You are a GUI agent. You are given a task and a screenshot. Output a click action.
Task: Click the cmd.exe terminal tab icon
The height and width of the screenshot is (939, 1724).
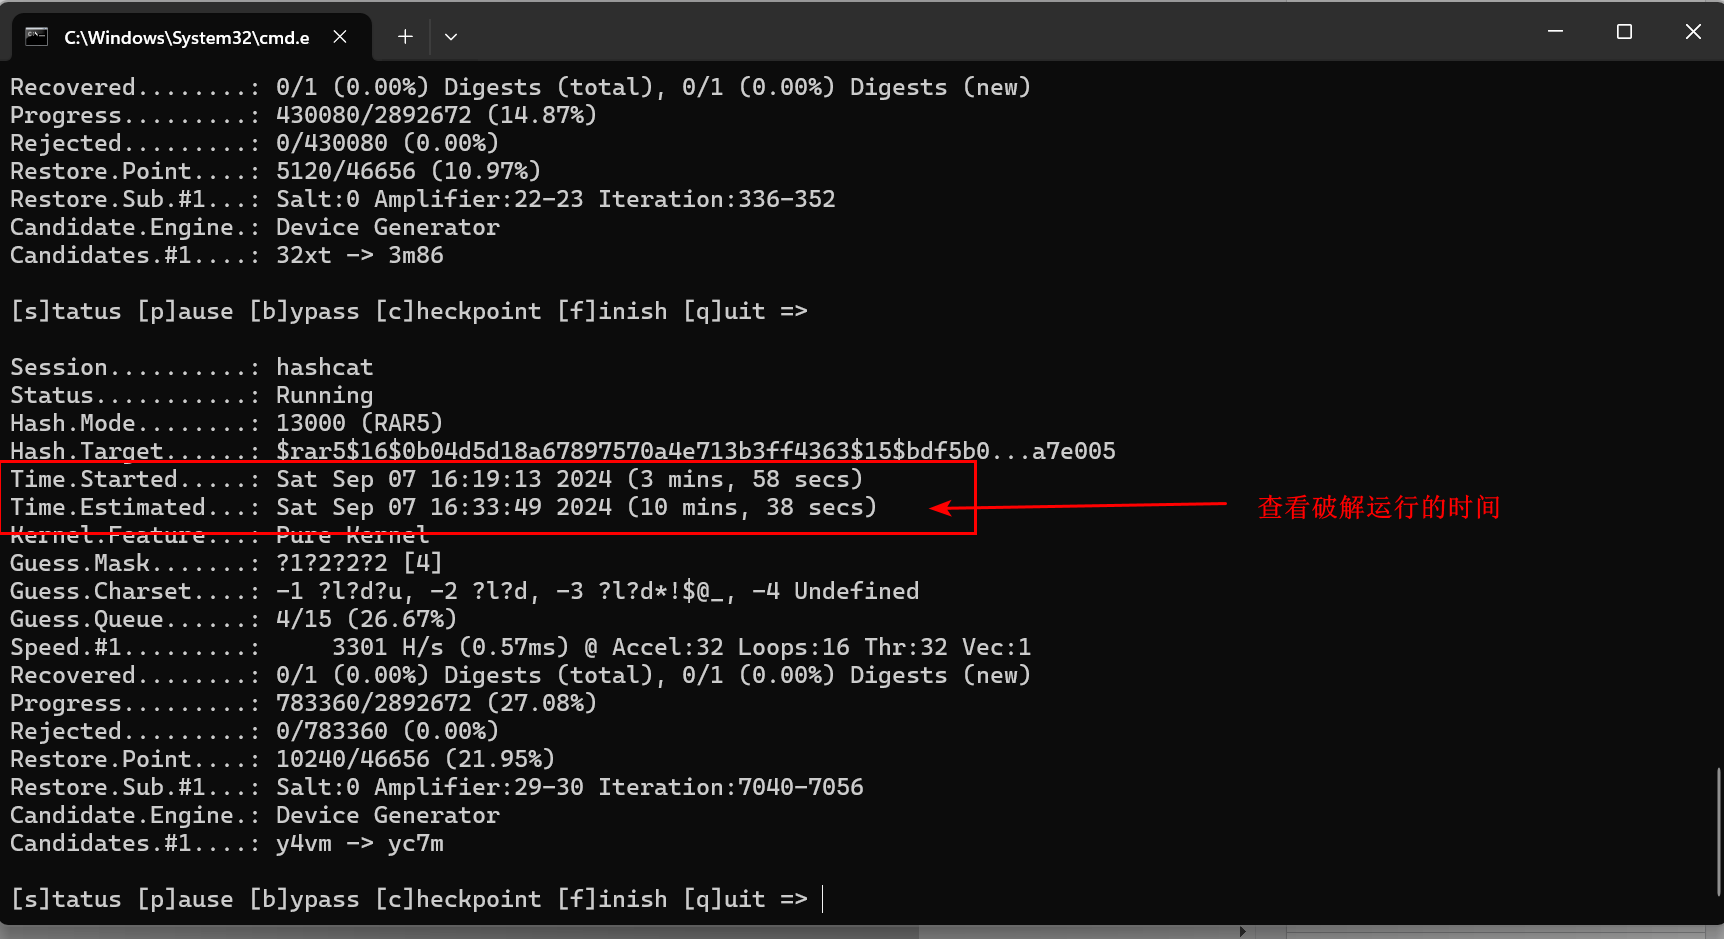point(37,37)
